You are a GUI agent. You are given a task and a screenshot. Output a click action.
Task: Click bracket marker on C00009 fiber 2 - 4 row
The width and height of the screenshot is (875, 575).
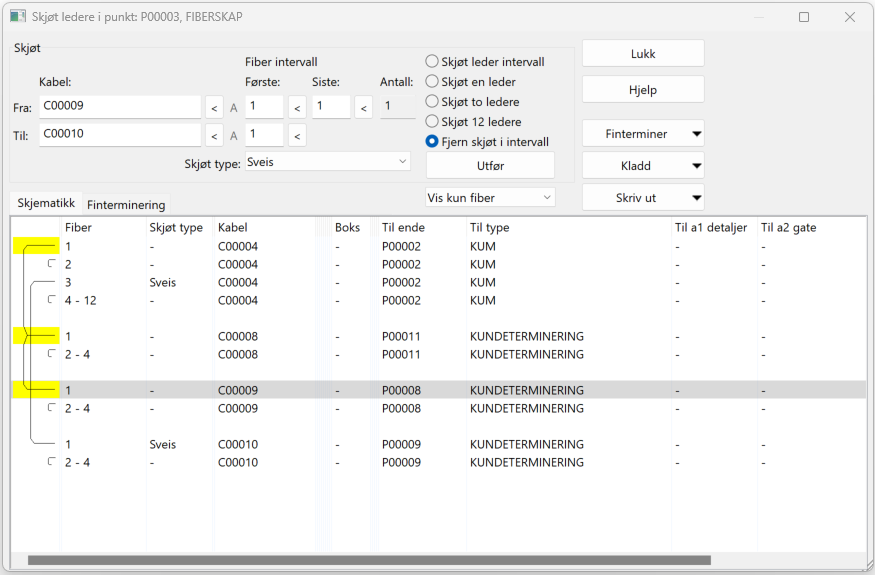[51, 408]
